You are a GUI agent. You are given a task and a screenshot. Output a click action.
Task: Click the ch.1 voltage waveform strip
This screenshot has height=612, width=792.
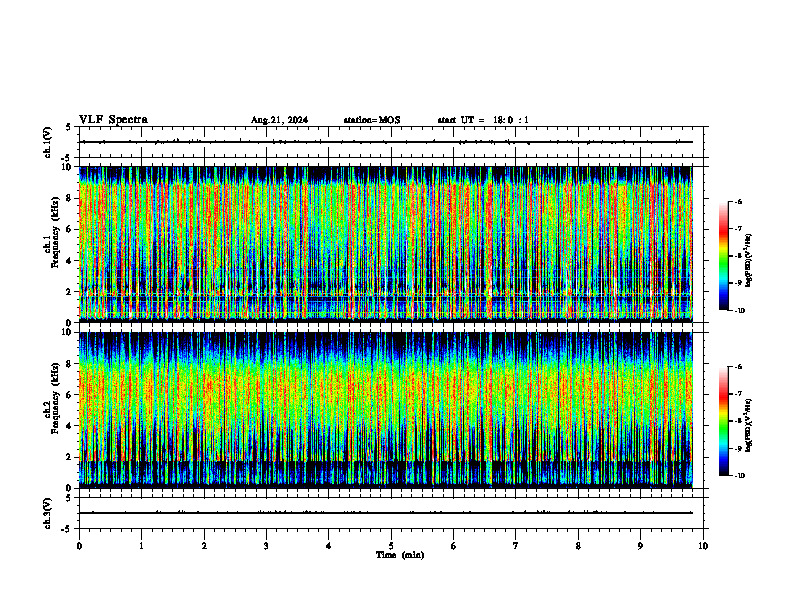[x=391, y=142]
